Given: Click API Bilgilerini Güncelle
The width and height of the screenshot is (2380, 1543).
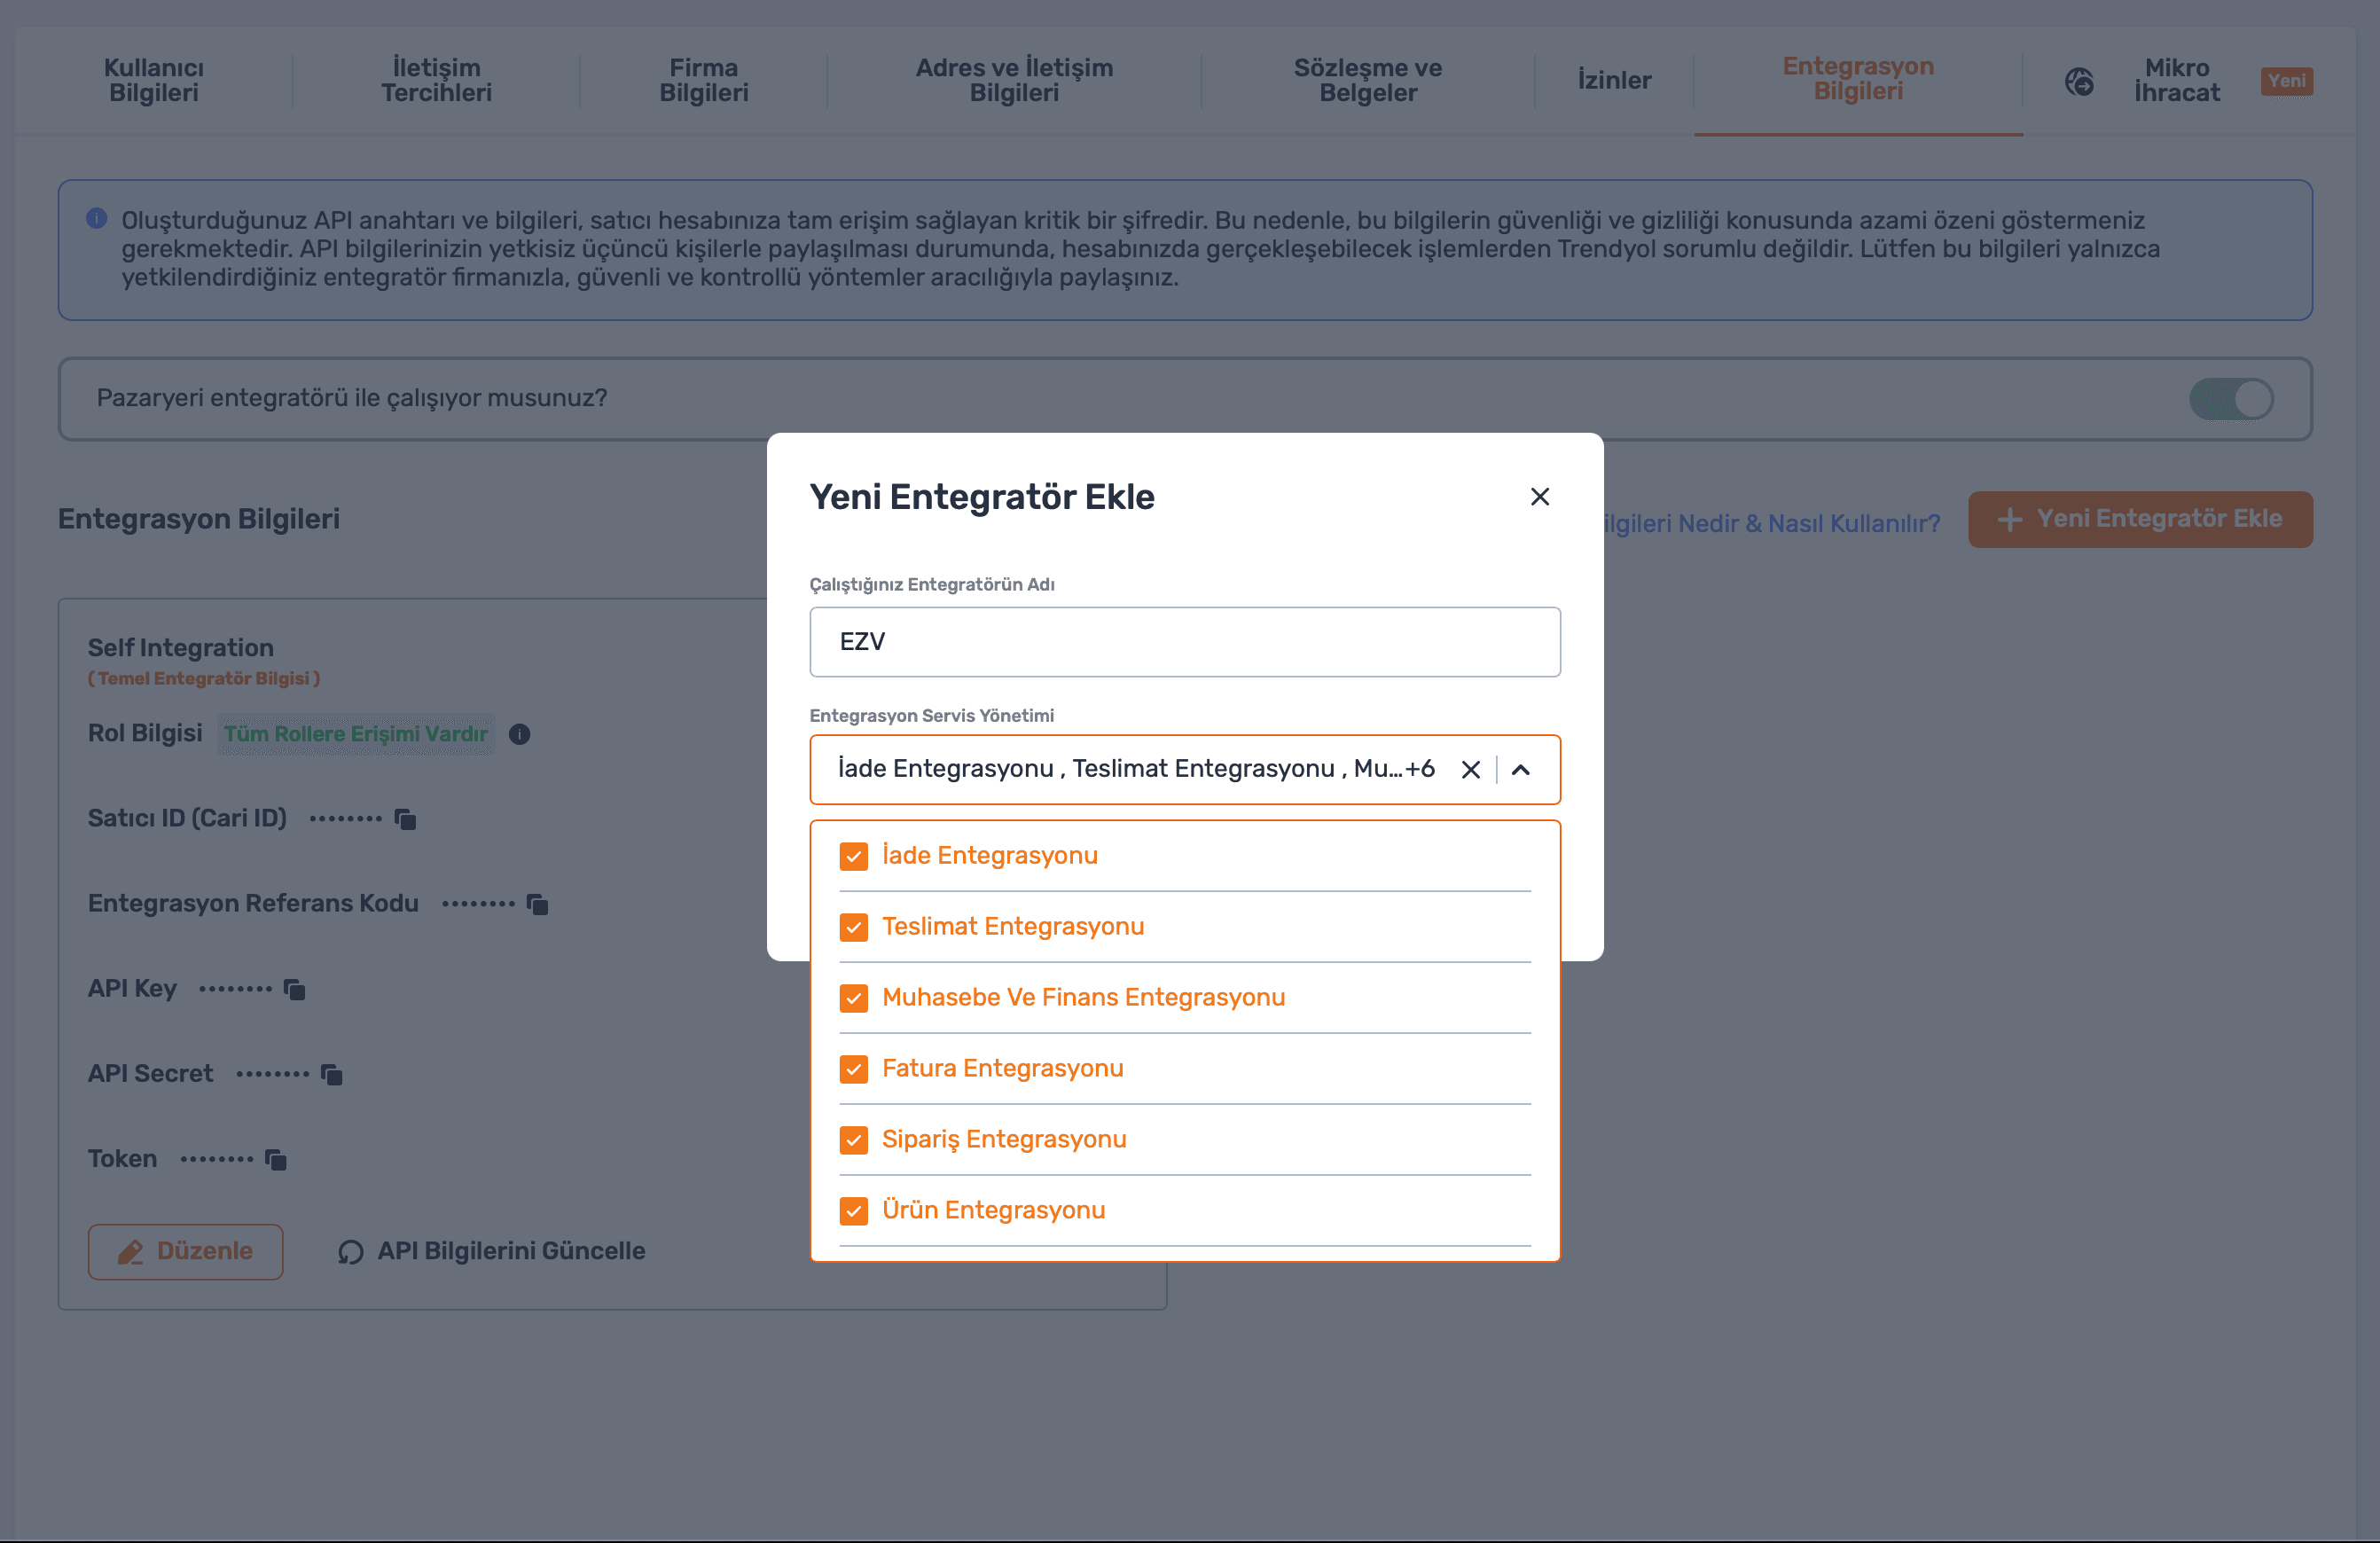Looking at the screenshot, I should [x=492, y=1251].
